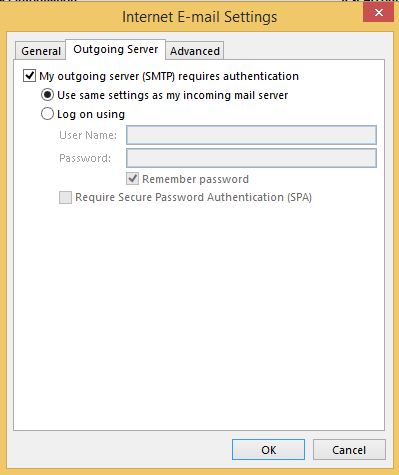Dismiss the dialog with Cancel
The width and height of the screenshot is (399, 475).
[349, 450]
